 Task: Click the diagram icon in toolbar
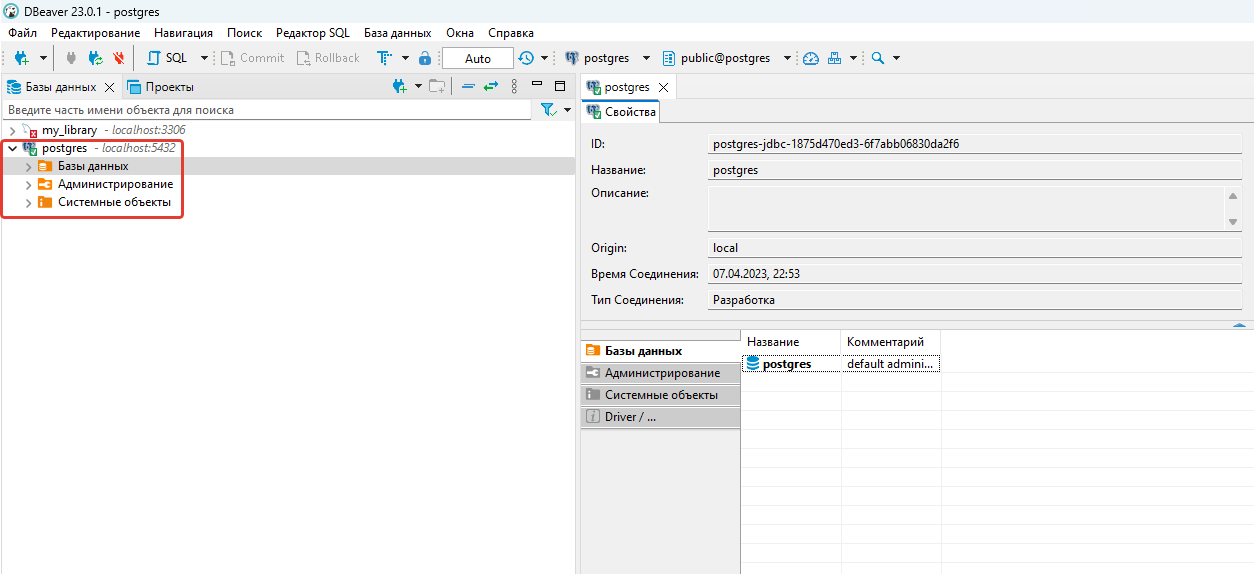[x=834, y=58]
